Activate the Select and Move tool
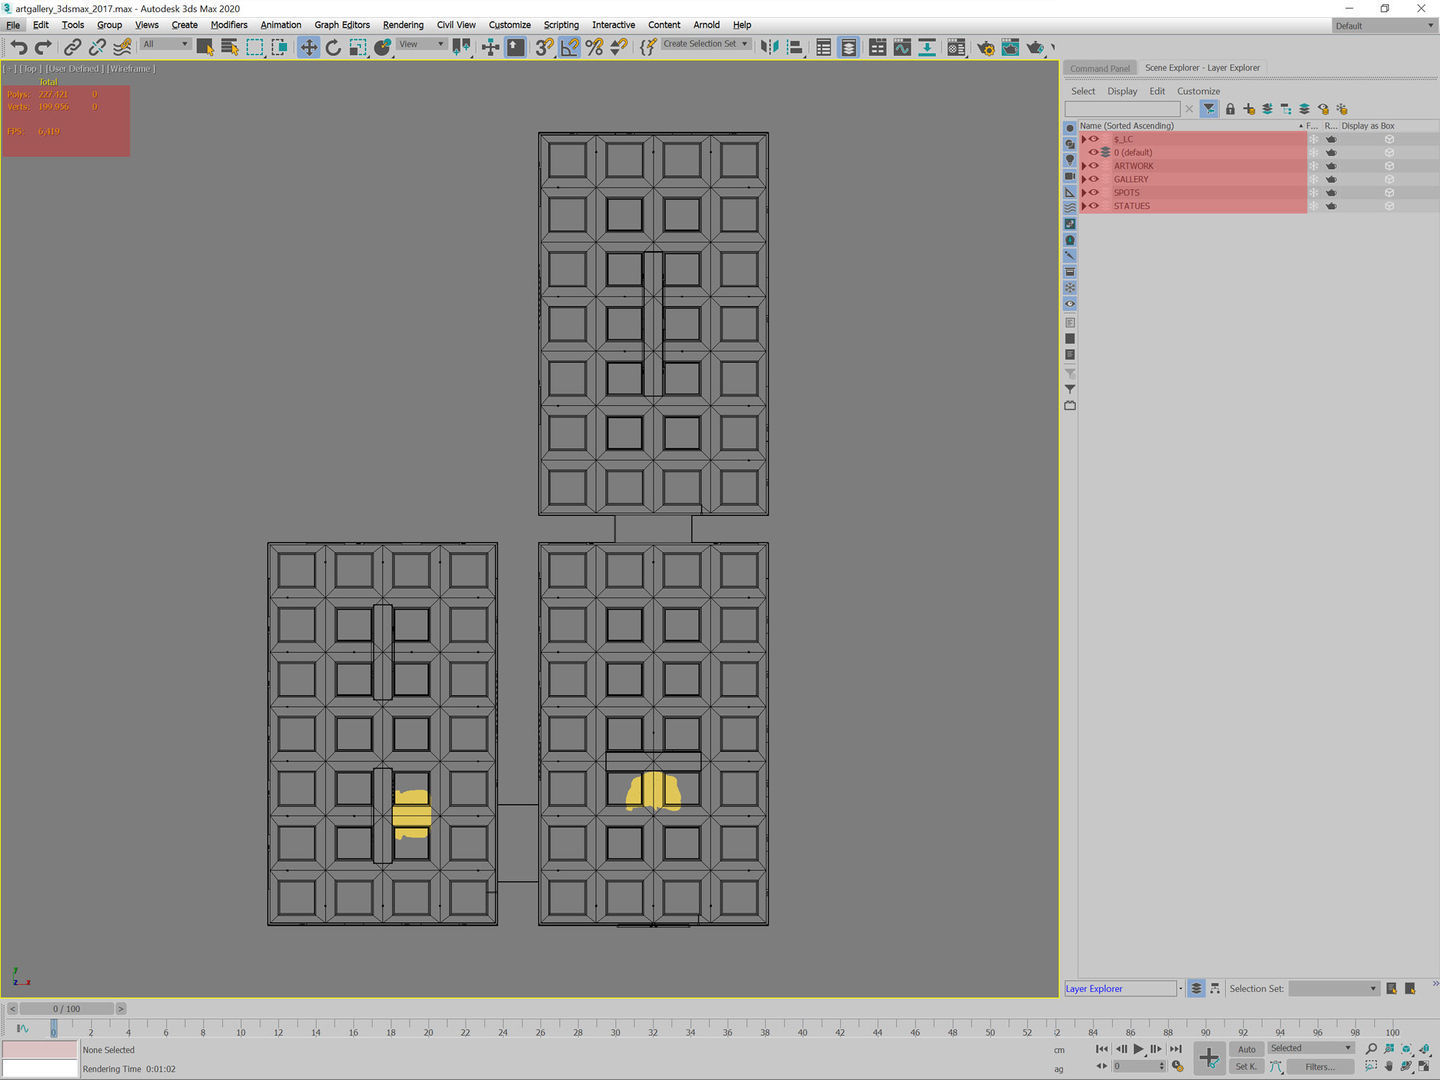Screen dimensions: 1440x1080 (x=308, y=47)
